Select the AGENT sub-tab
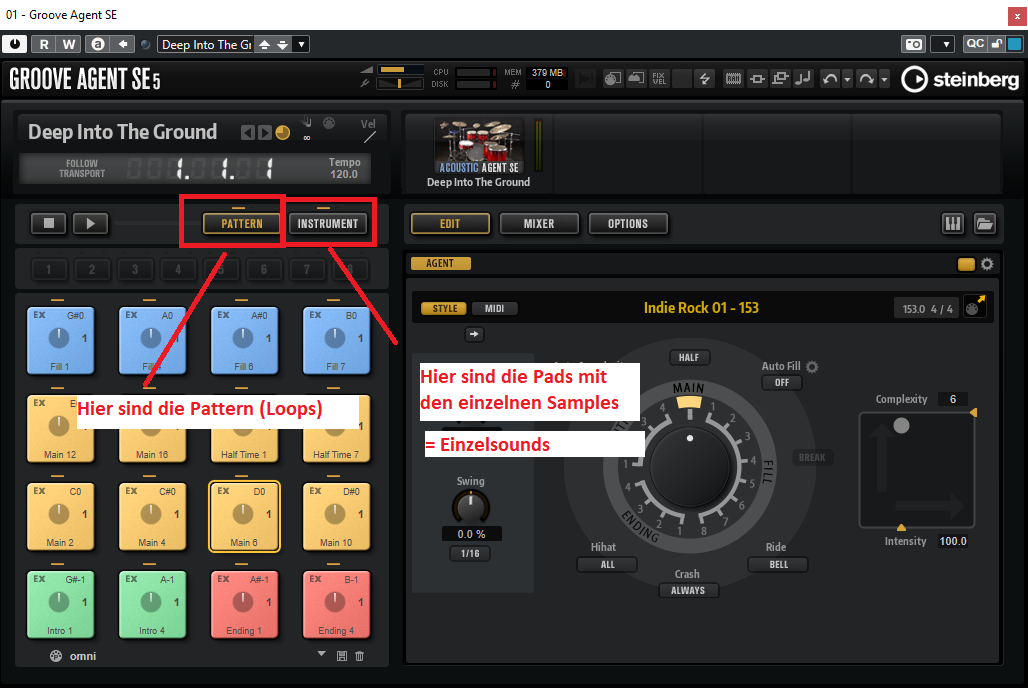Screen dimensions: 1028x688 point(440,263)
